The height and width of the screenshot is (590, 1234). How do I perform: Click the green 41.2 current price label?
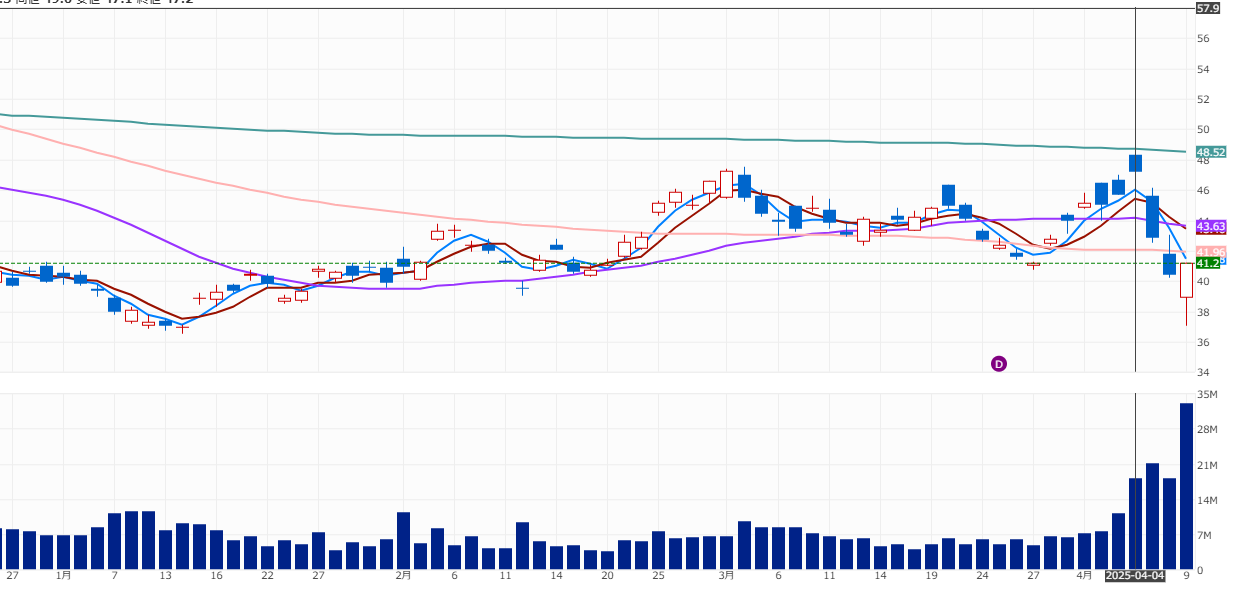point(1208,263)
